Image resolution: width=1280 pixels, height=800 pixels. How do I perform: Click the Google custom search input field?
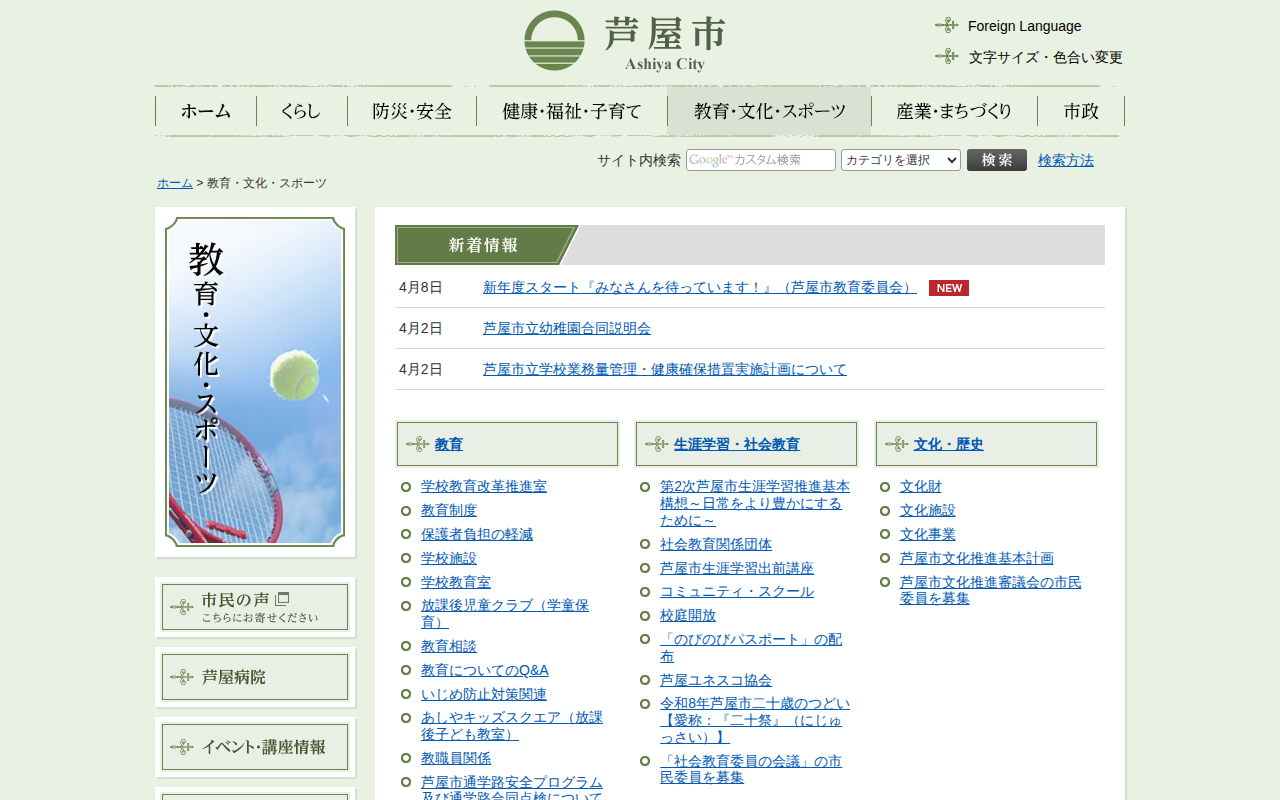(x=761, y=160)
